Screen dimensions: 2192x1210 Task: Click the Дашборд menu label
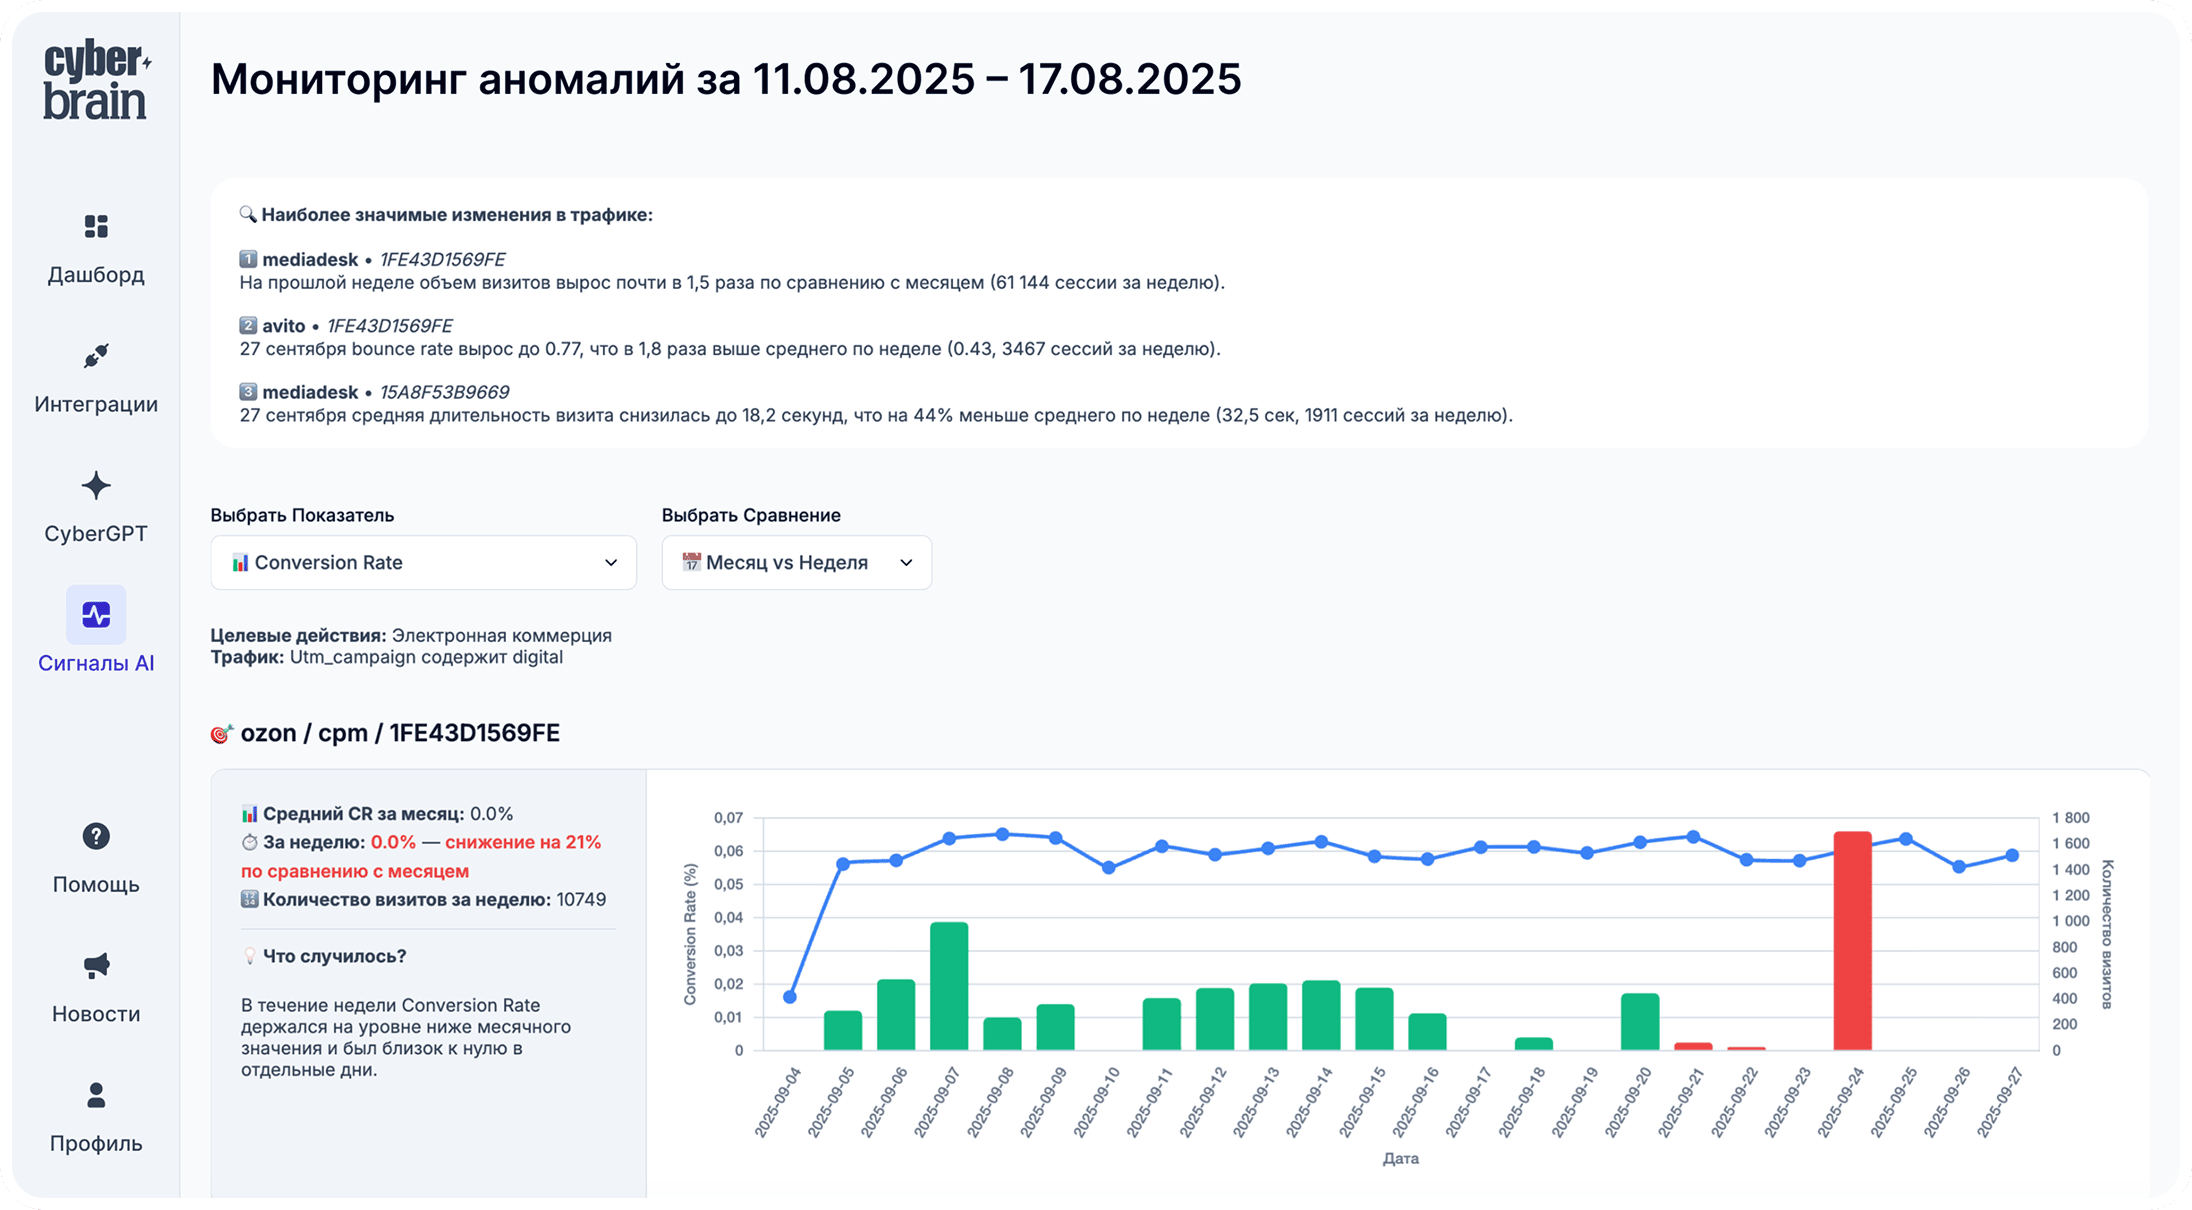(96, 275)
